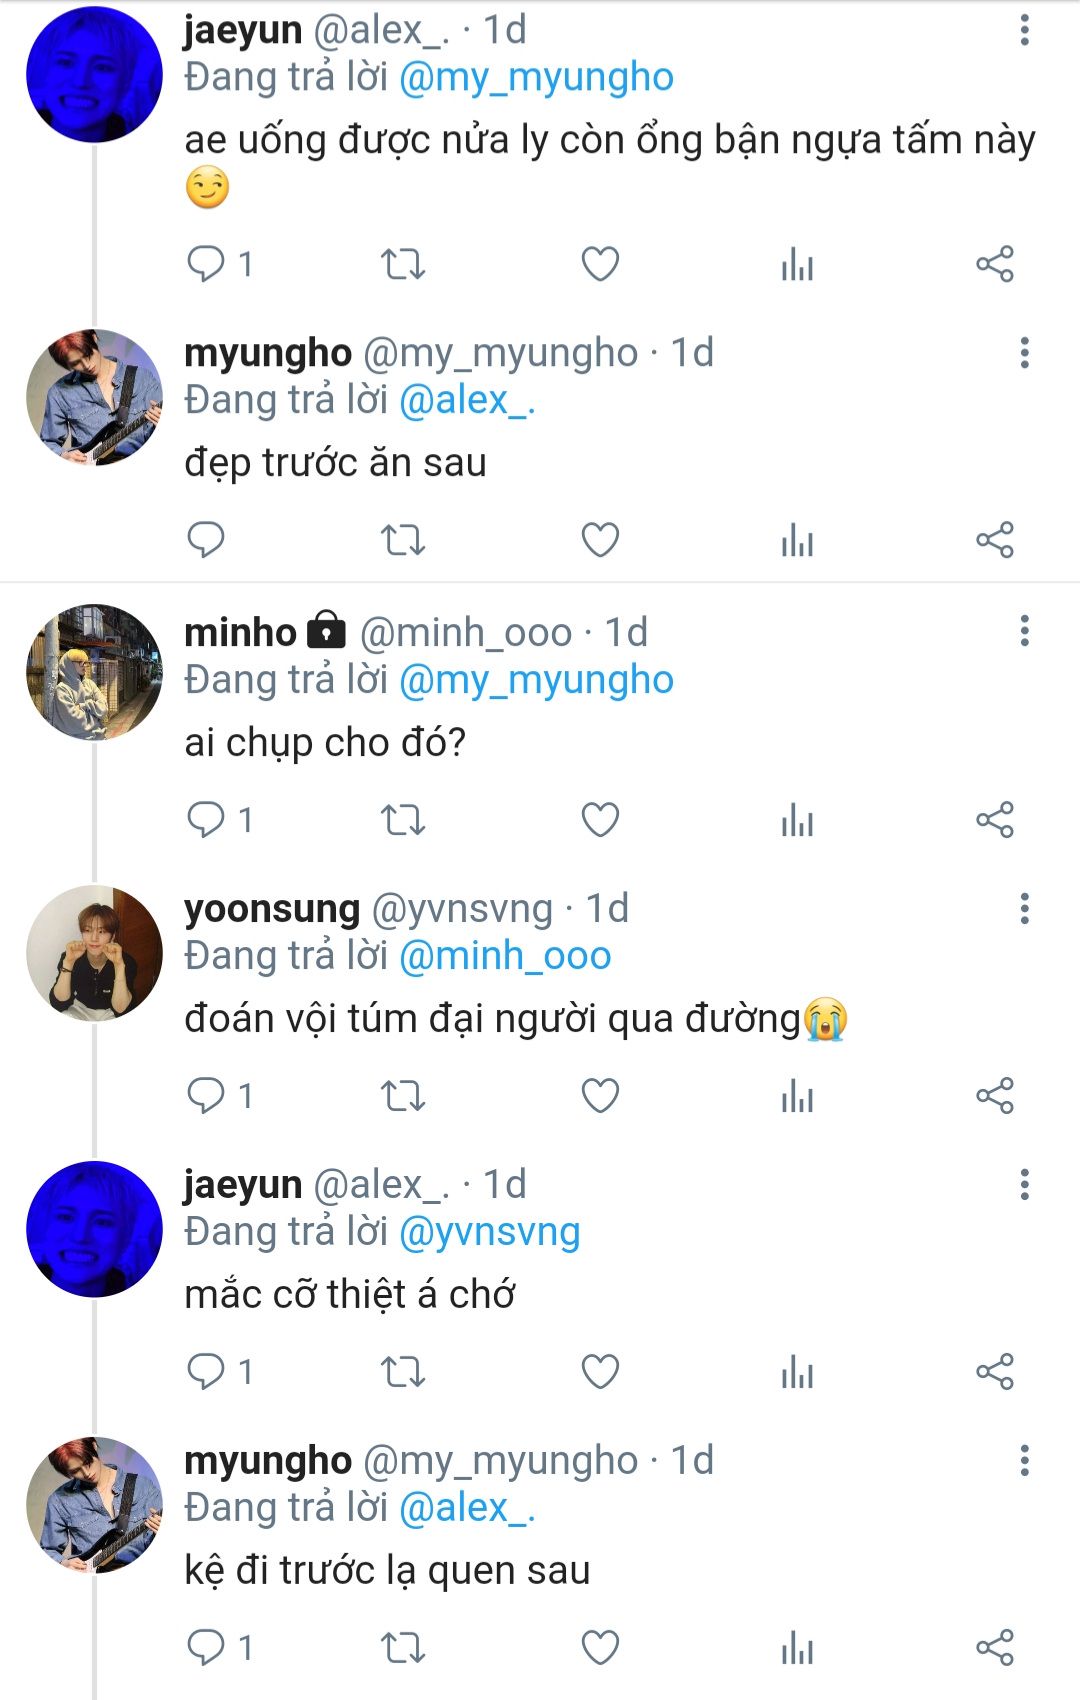The height and width of the screenshot is (1700, 1080).
Task: Like minho's "ai chụp cho đó?" reply
Action: click(600, 820)
